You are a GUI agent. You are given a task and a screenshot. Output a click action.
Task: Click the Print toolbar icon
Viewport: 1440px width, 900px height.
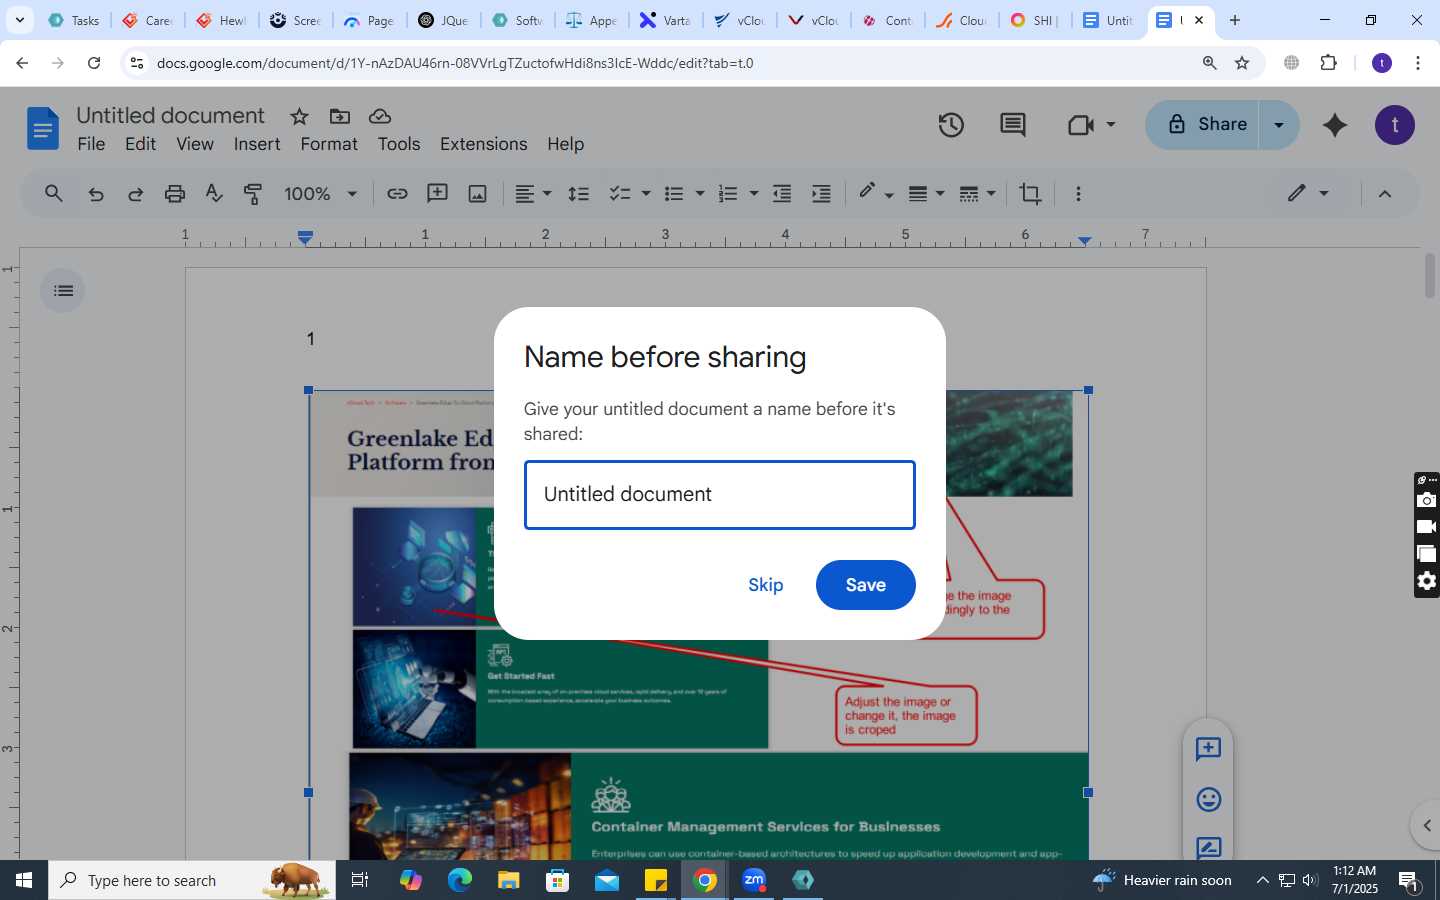tap(175, 194)
